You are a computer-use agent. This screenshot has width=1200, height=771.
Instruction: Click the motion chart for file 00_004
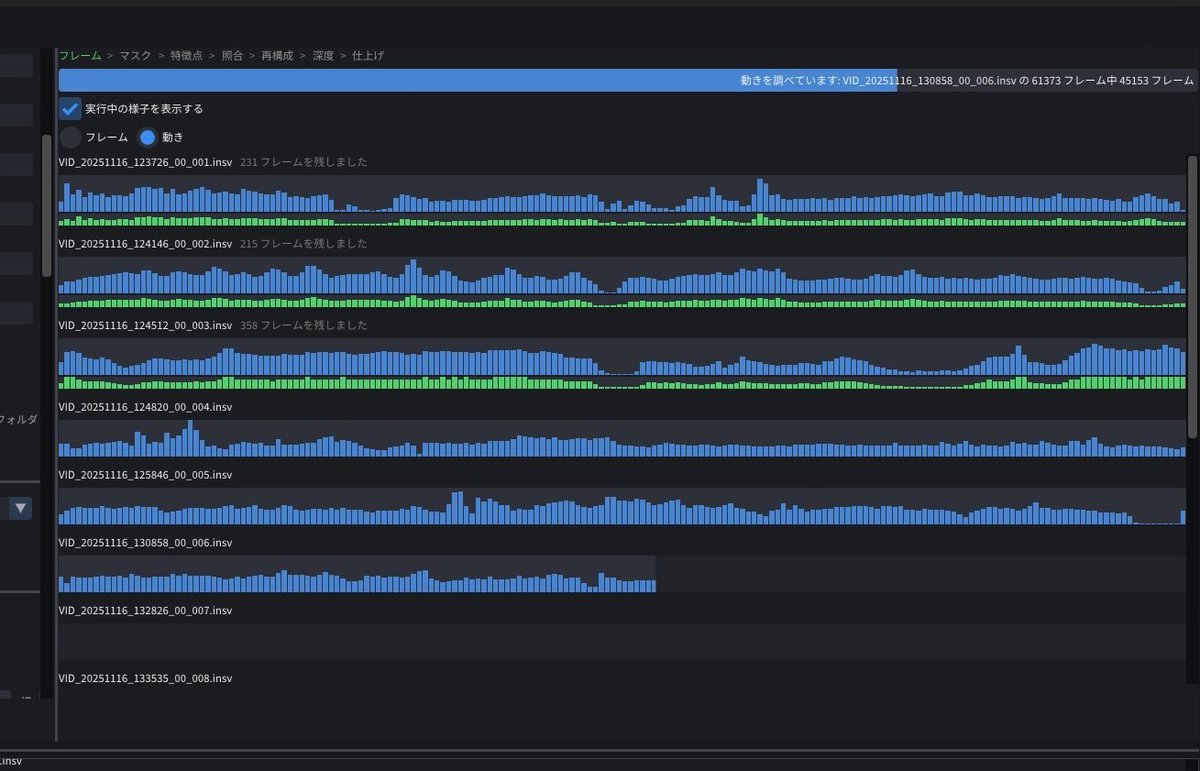(x=622, y=438)
